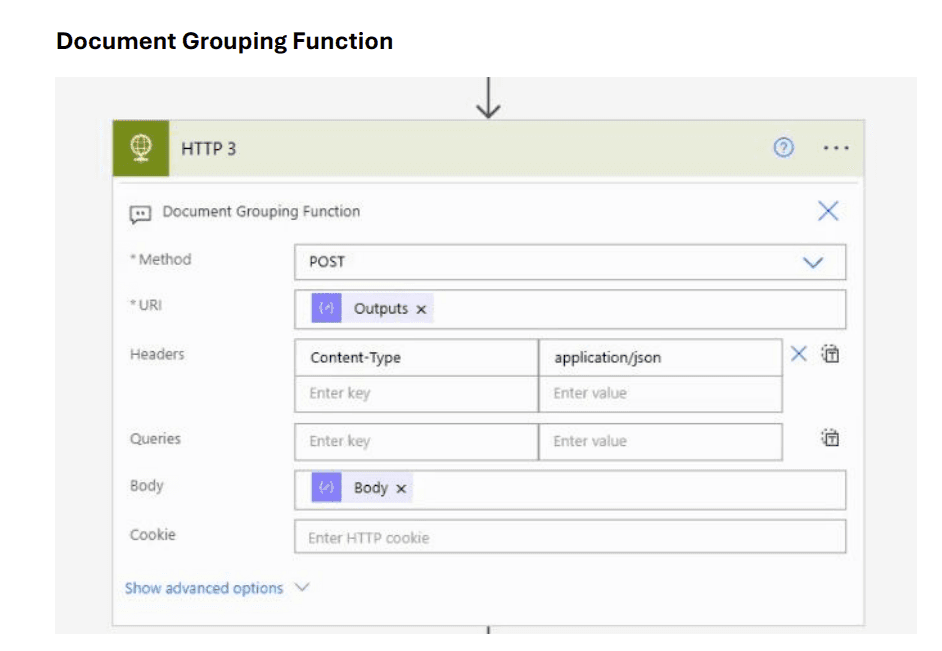The height and width of the screenshot is (651, 942).
Task: Click the empty Headers Enter value field
Action: [x=660, y=394]
